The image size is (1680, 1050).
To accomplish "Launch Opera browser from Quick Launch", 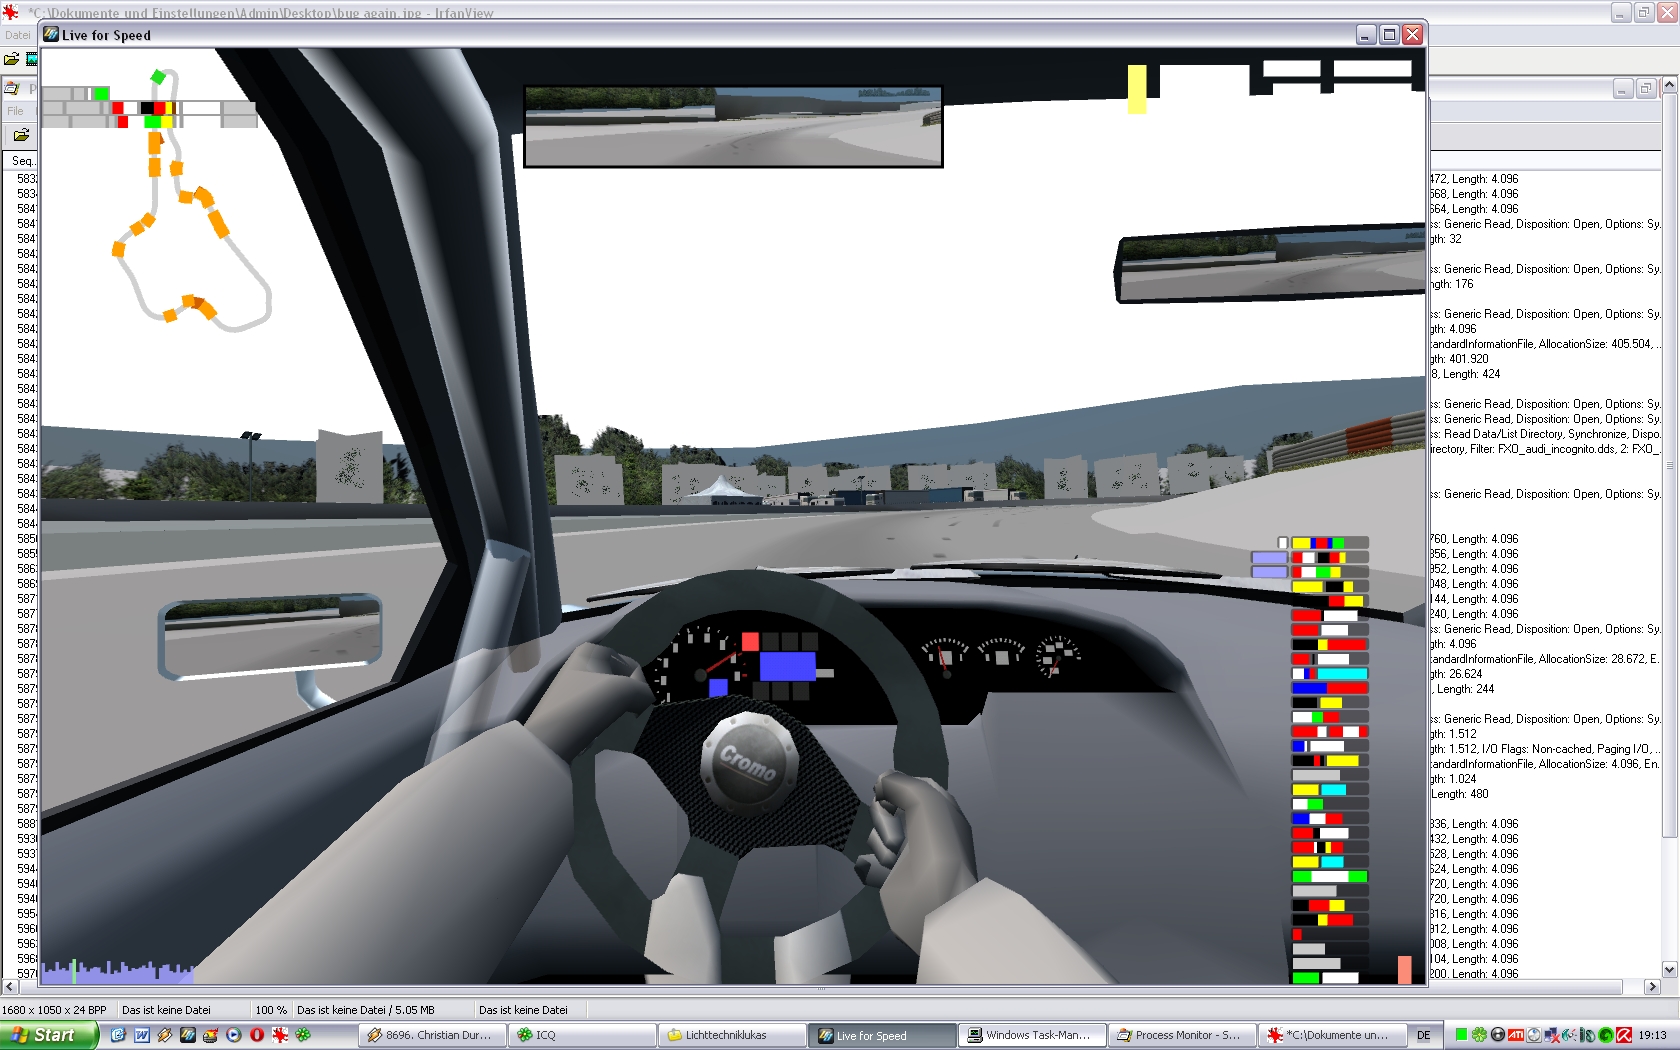I will (x=256, y=1035).
